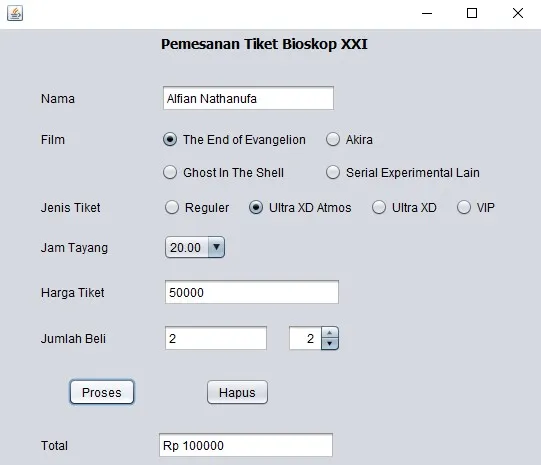Click the Total output field

point(246,445)
